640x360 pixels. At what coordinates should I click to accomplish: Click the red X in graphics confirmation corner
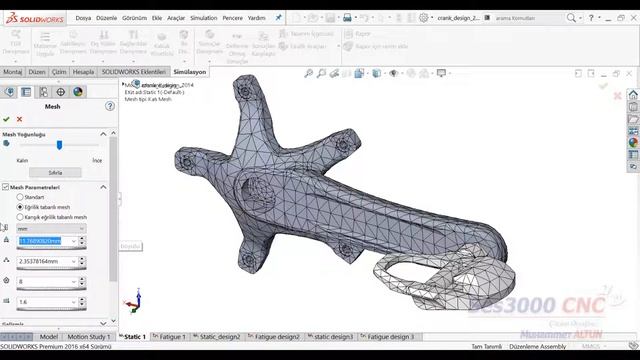pos(618,96)
